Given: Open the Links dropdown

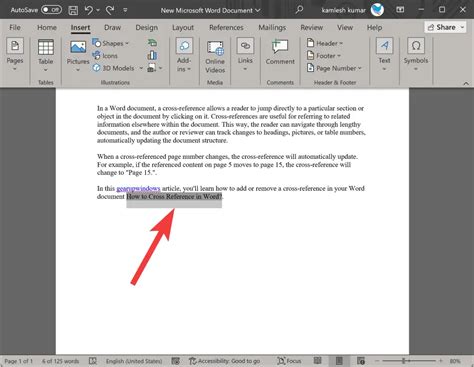Looking at the screenshot, I should [245, 55].
